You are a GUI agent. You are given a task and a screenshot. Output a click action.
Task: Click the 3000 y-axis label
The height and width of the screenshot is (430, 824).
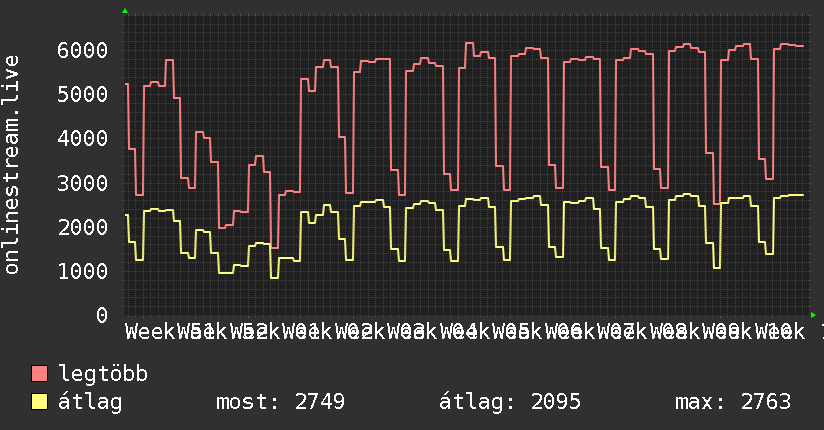tap(83, 183)
